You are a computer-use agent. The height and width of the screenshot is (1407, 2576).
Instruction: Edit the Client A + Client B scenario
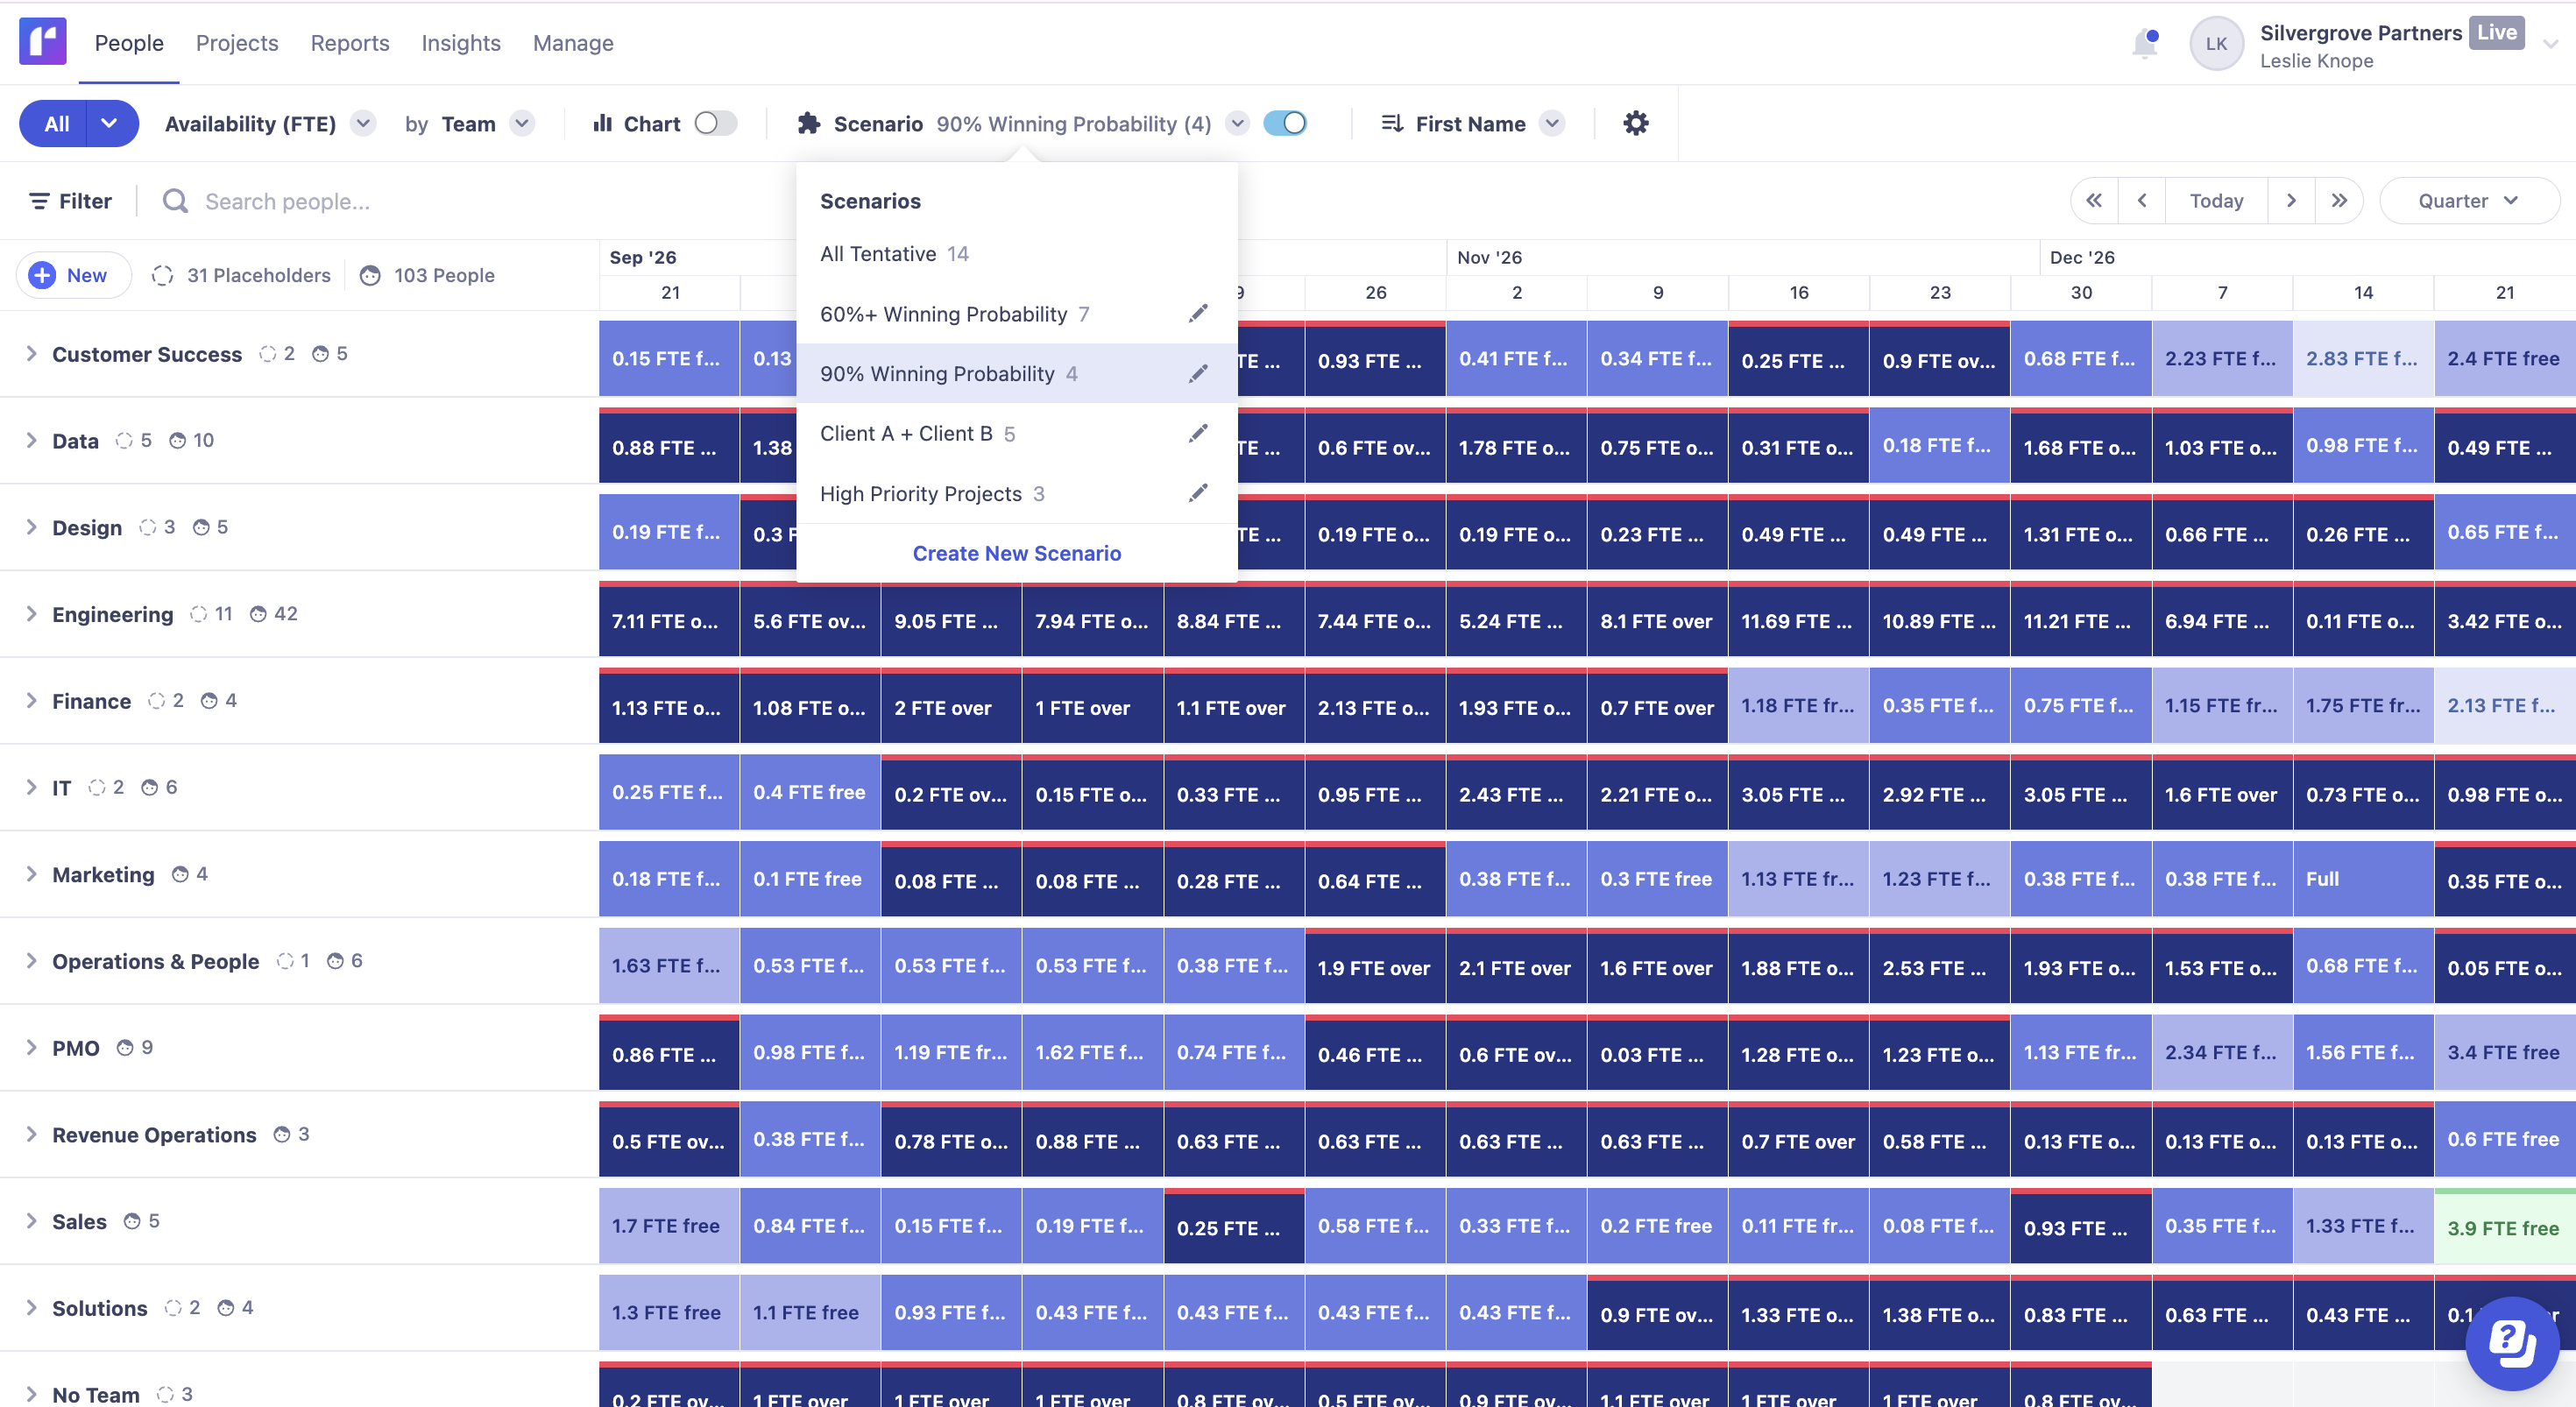point(1197,433)
